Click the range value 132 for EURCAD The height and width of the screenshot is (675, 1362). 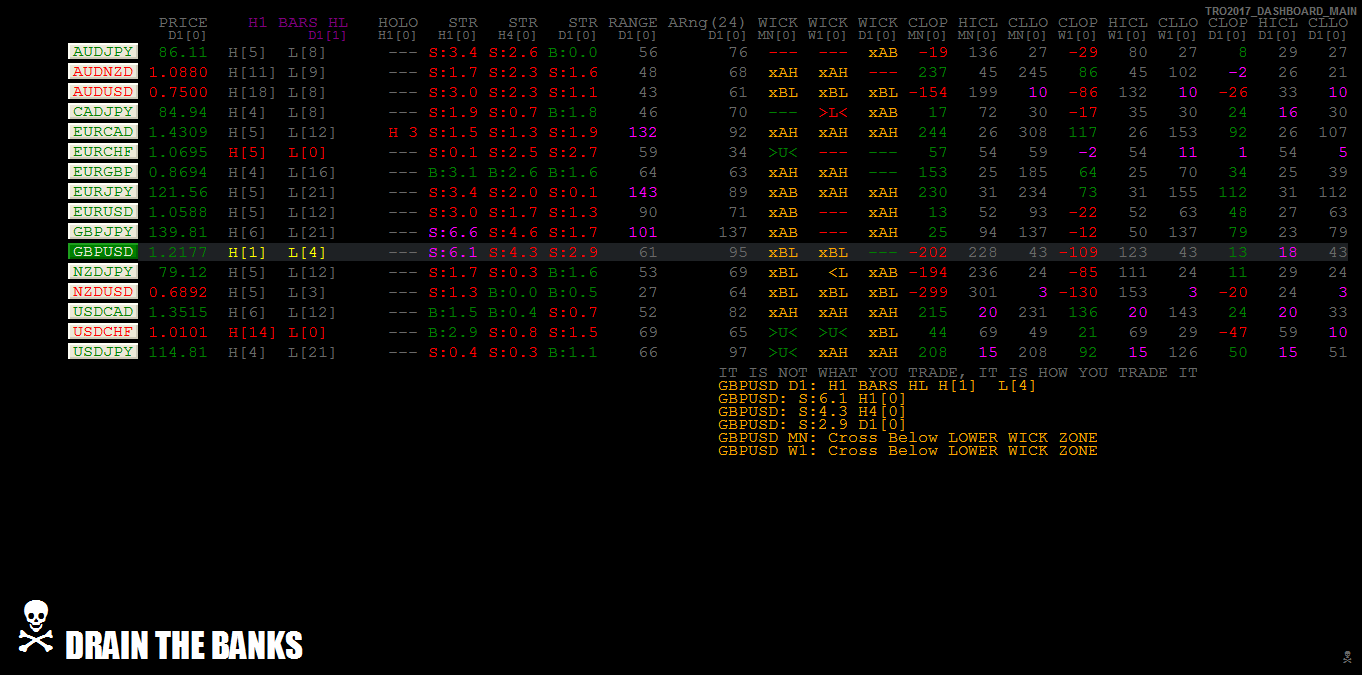point(643,132)
